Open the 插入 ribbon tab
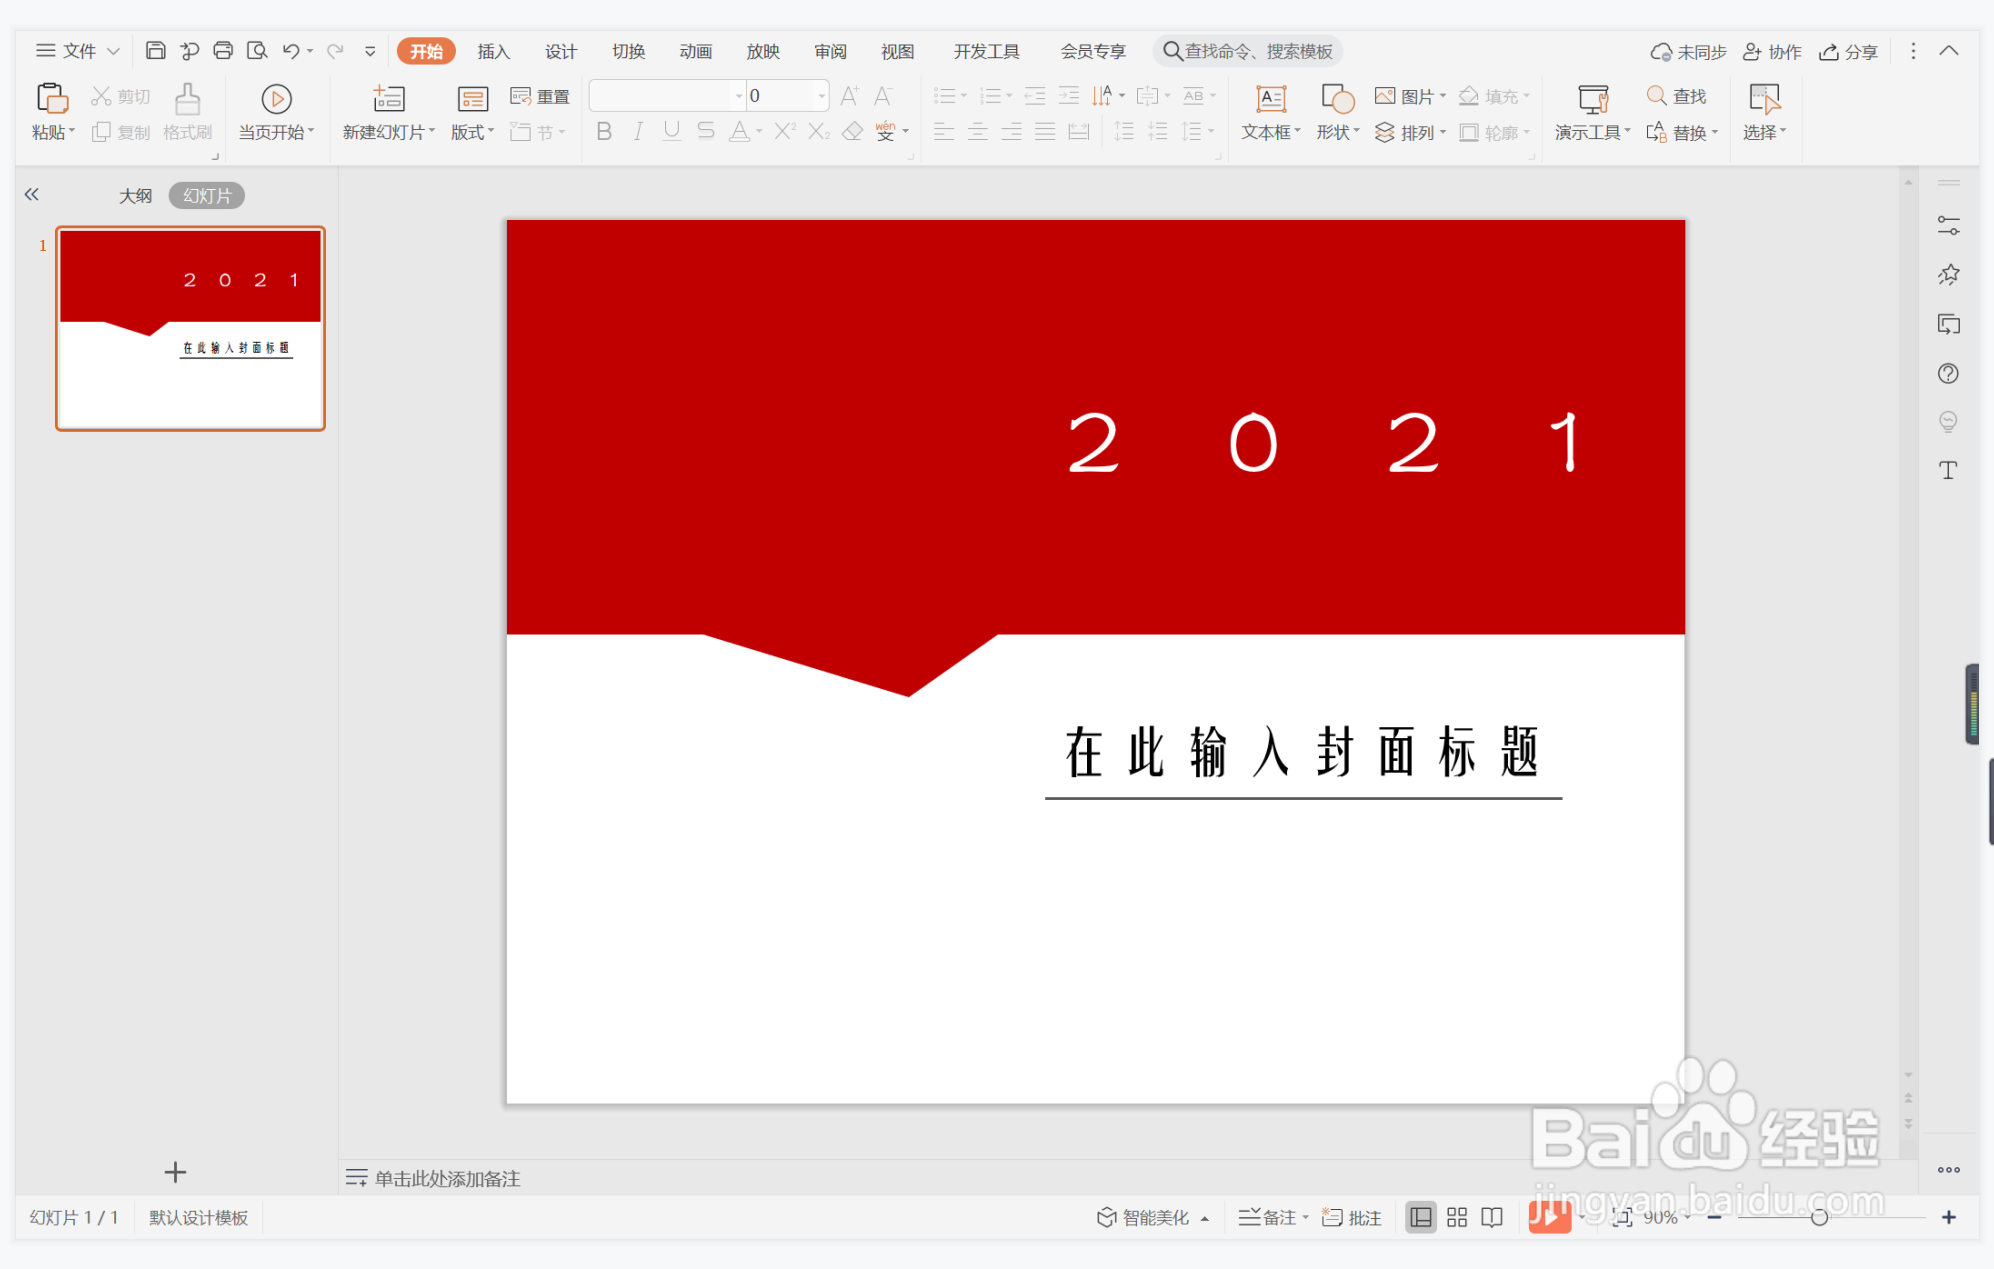1994x1269 pixels. coord(493,51)
